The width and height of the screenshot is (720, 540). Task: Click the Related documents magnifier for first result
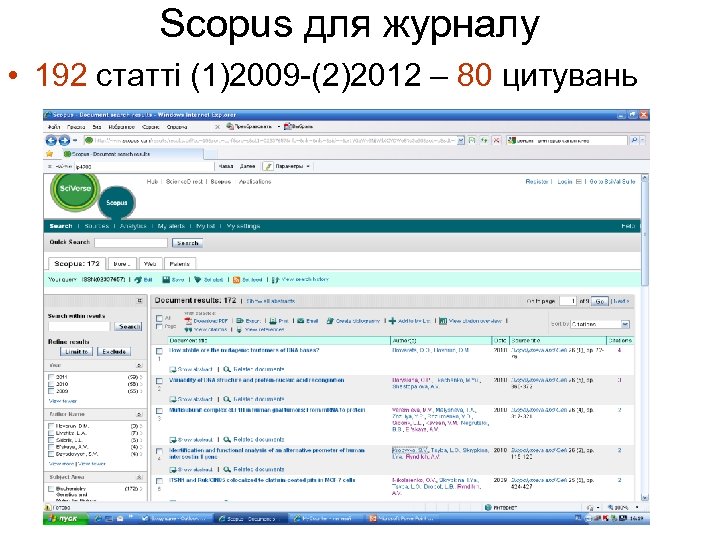[226, 369]
